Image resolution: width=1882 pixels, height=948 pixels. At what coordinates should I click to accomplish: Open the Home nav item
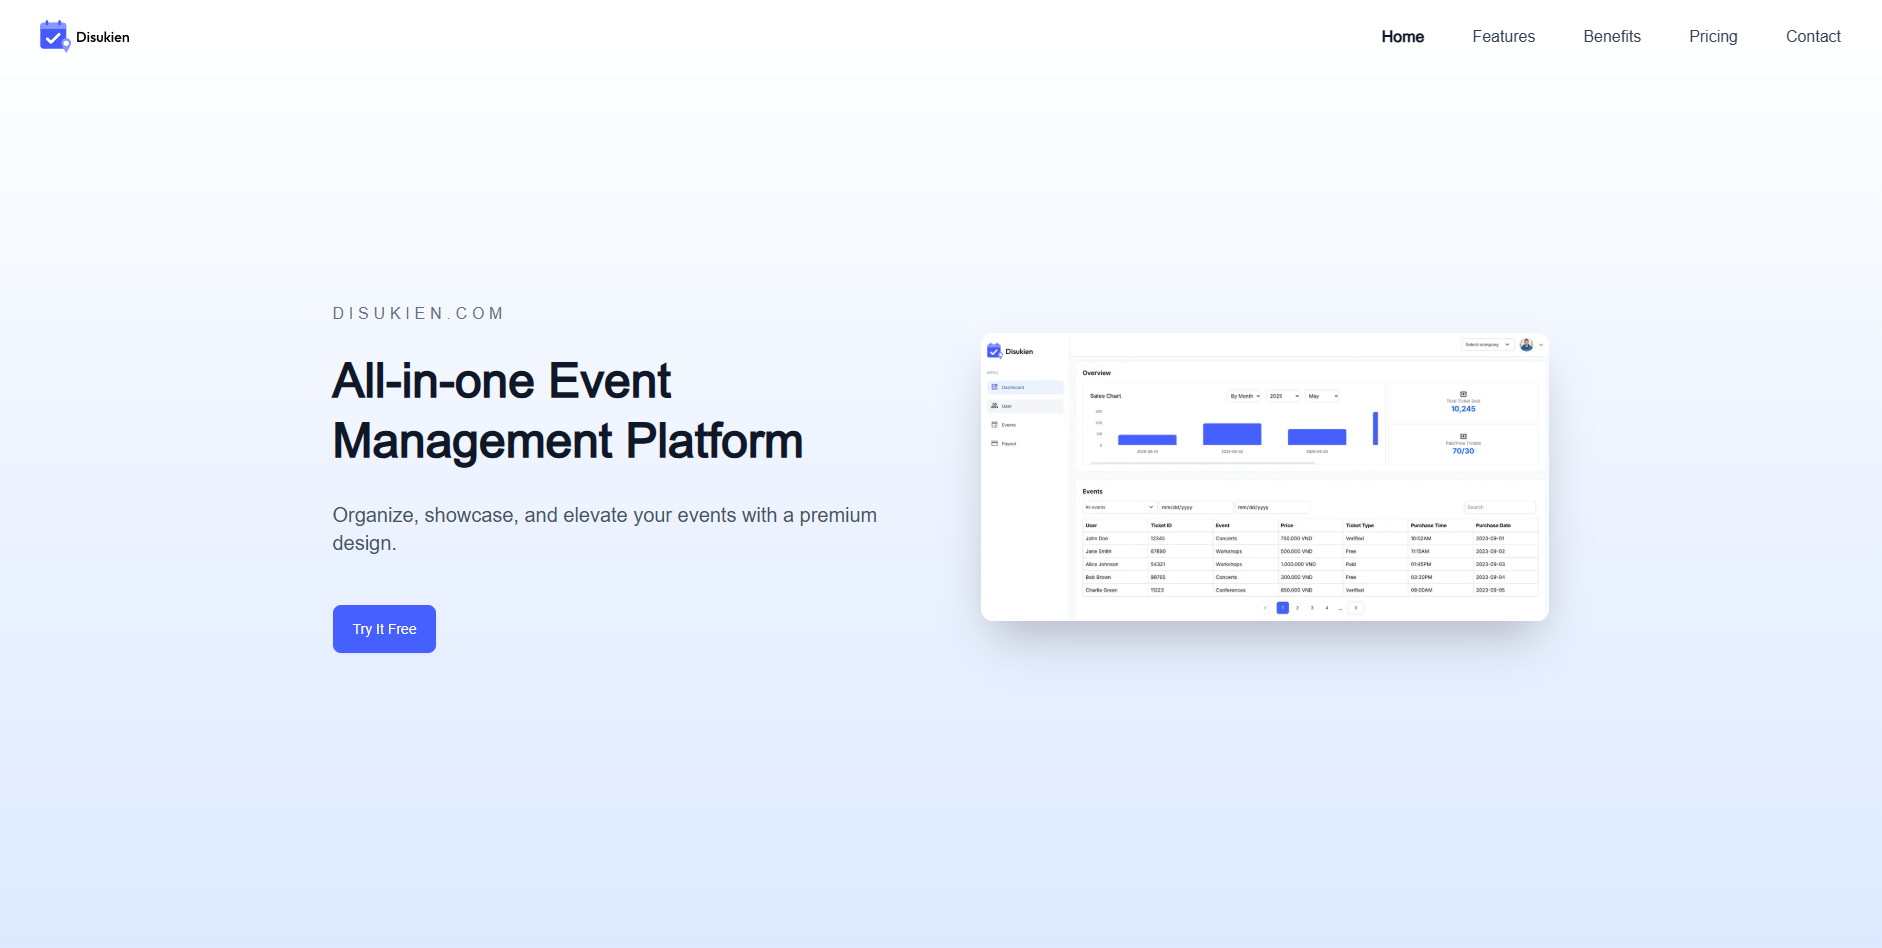pyautogui.click(x=1402, y=36)
